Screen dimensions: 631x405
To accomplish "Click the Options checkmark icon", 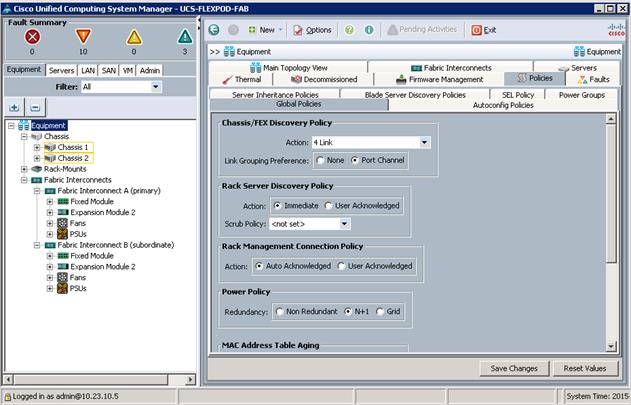I will [x=298, y=30].
